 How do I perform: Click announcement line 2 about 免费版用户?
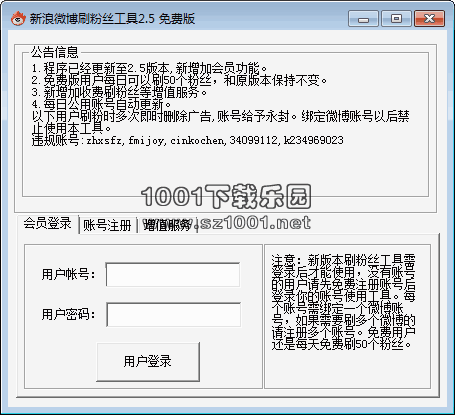pos(179,80)
